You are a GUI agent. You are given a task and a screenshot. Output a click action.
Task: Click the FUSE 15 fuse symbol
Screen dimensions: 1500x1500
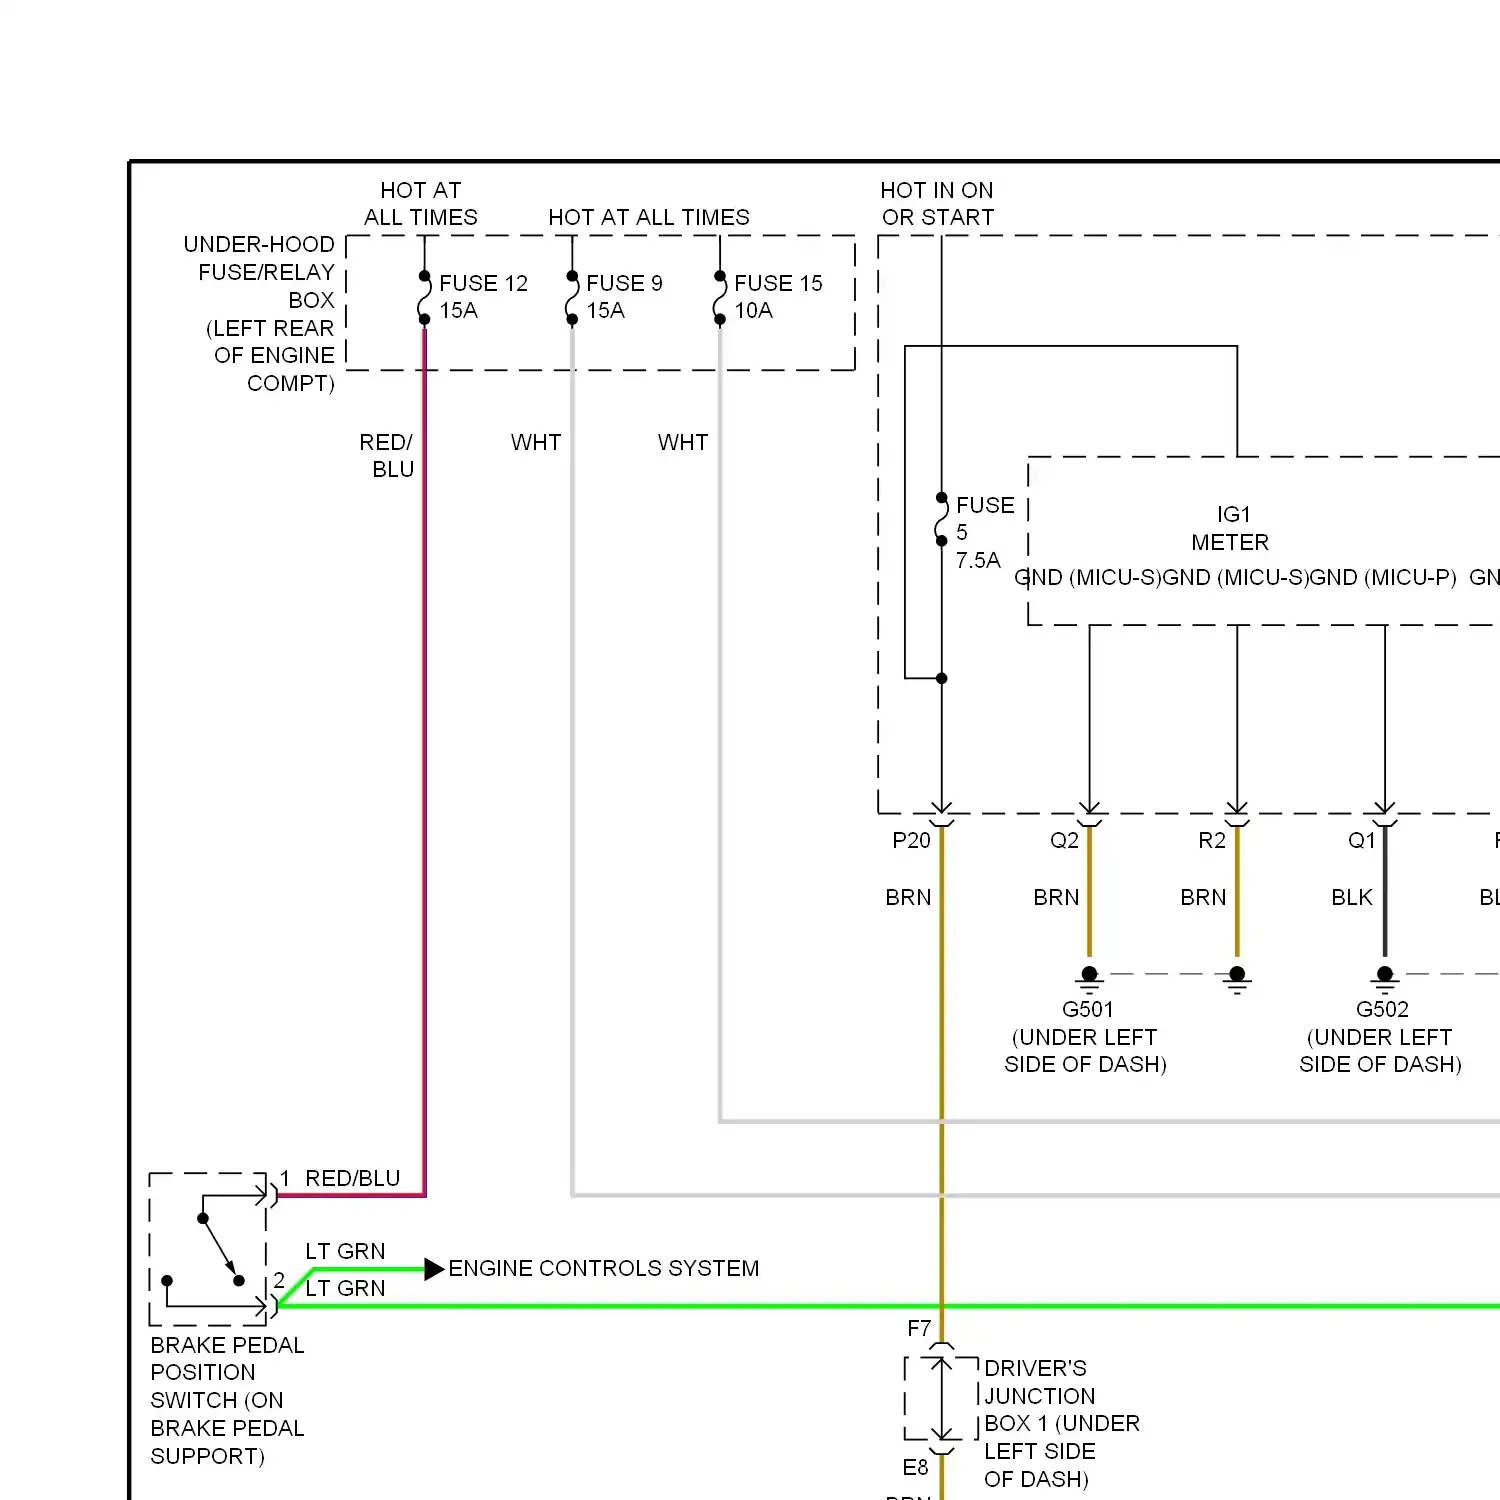tap(720, 297)
